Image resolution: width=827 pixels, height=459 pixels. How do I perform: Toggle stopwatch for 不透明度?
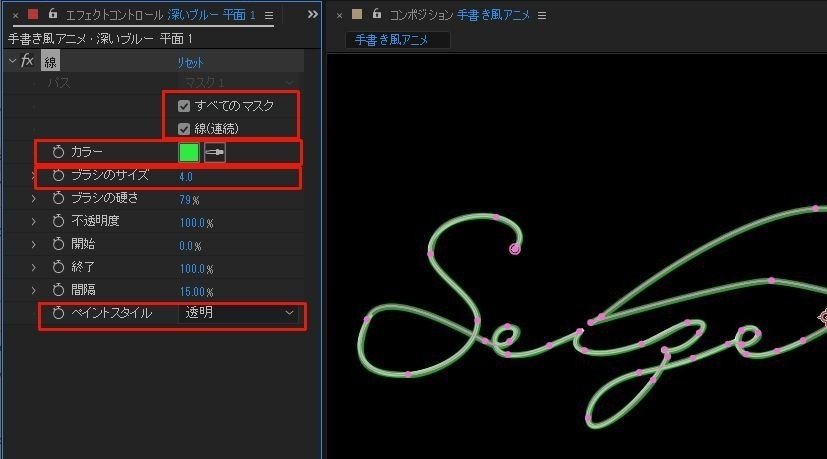click(58, 221)
